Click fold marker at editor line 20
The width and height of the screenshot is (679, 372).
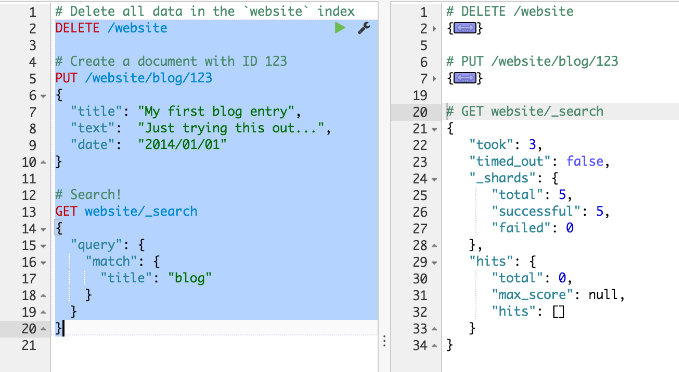click(x=43, y=329)
